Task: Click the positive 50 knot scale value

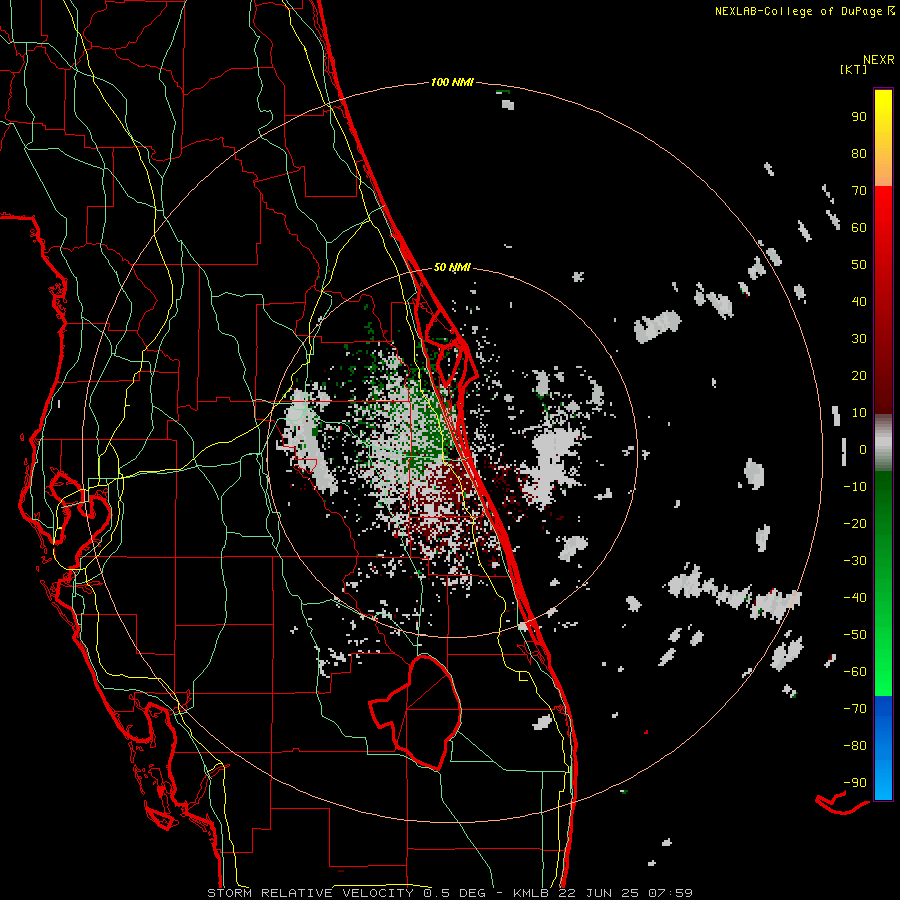Action: click(x=859, y=265)
